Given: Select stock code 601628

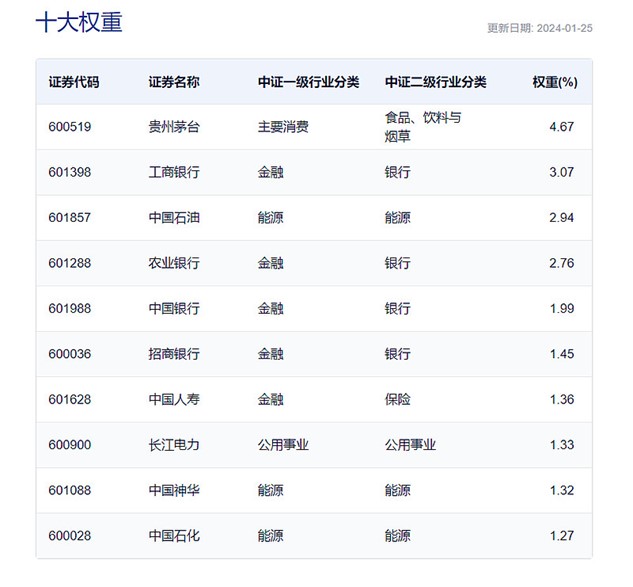Looking at the screenshot, I should pyautogui.click(x=70, y=400).
